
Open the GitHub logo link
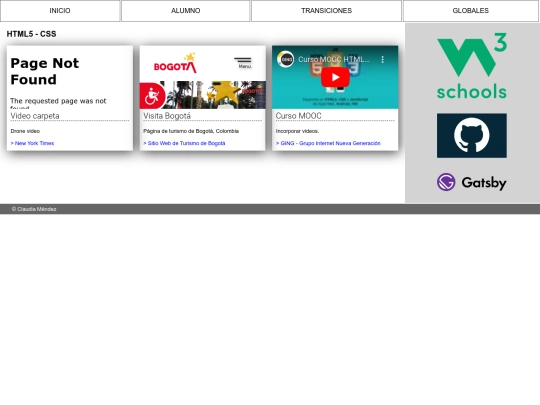472,136
